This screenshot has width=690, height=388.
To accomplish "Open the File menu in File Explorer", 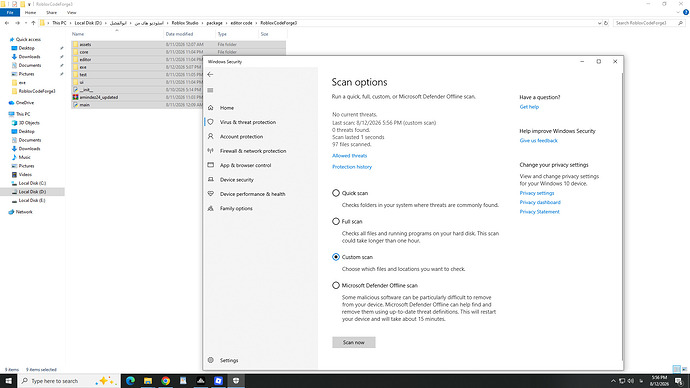I will 10,13.
